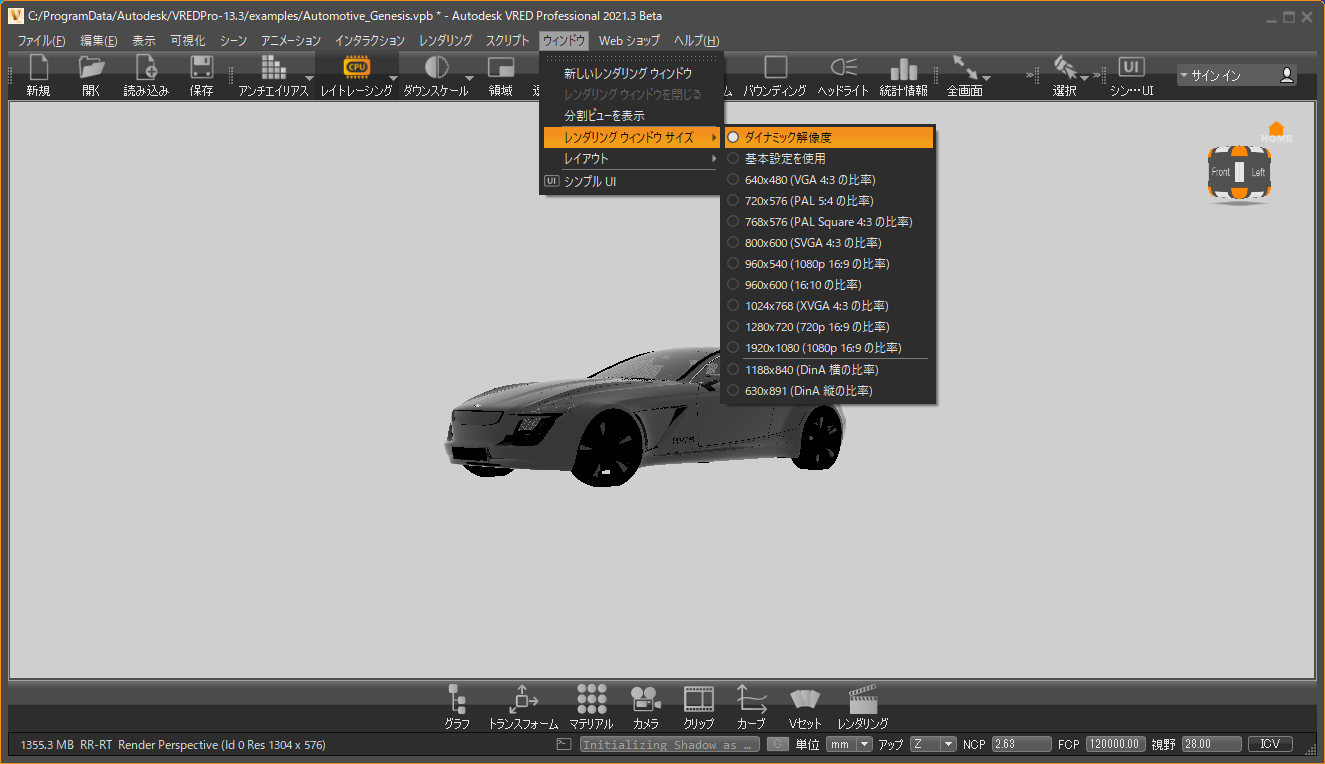Open the トランスフォーム (Transform) module
Viewport: 1325px width, 764px height.
524,699
